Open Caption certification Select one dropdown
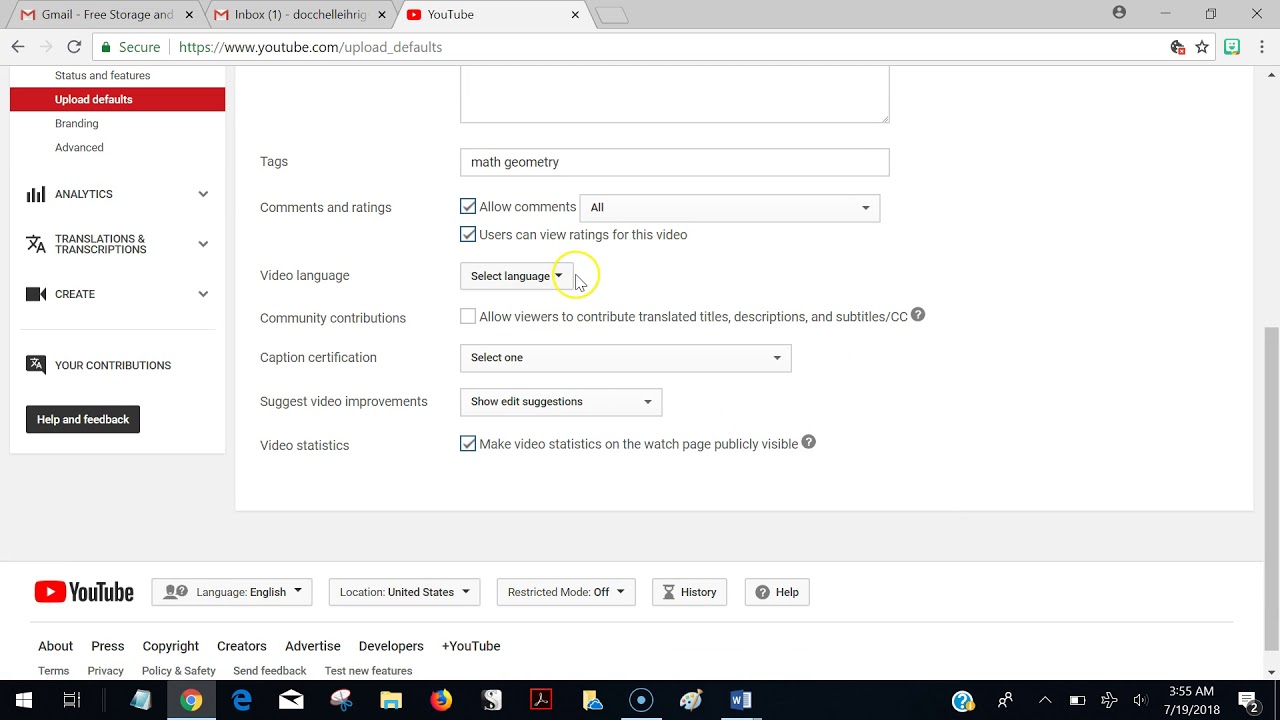 (x=625, y=358)
